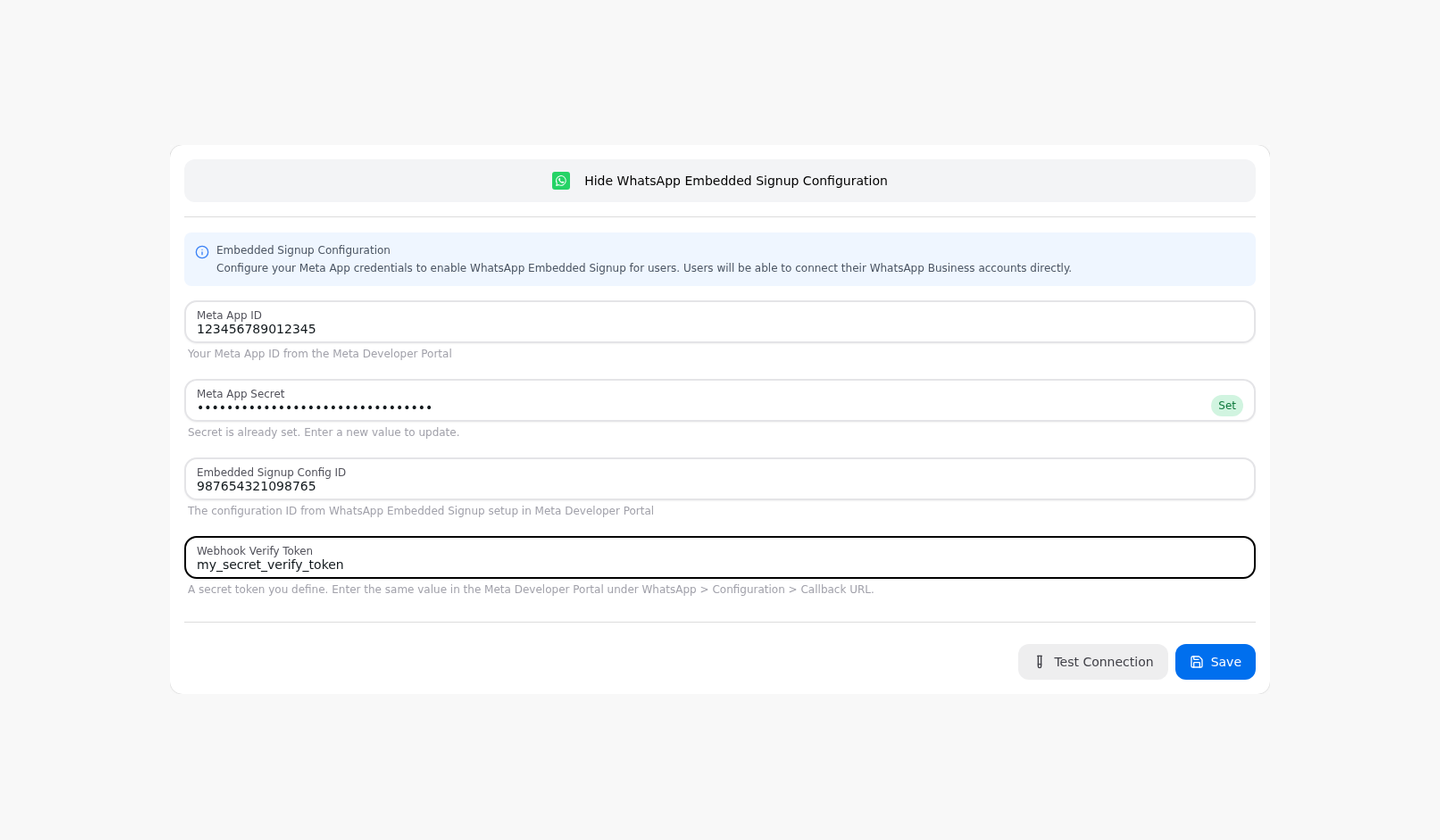Click the floppy disk icon on Save
The width and height of the screenshot is (1440, 840).
pyautogui.click(x=1197, y=662)
